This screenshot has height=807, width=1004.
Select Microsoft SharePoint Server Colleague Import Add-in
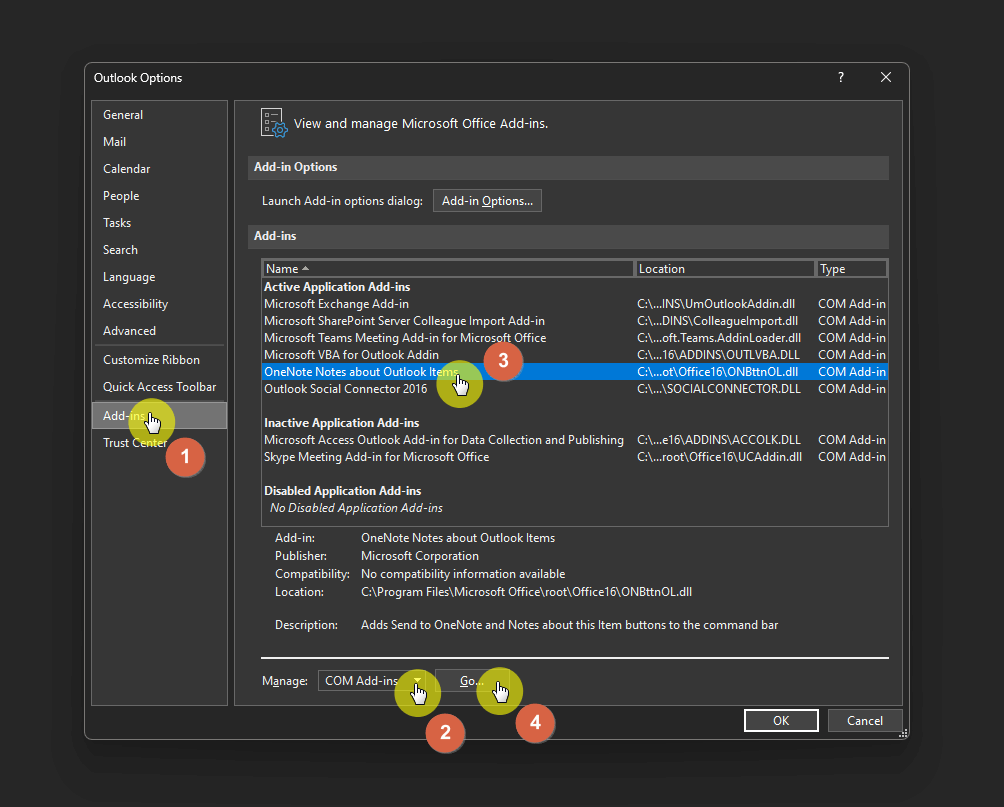(574, 320)
